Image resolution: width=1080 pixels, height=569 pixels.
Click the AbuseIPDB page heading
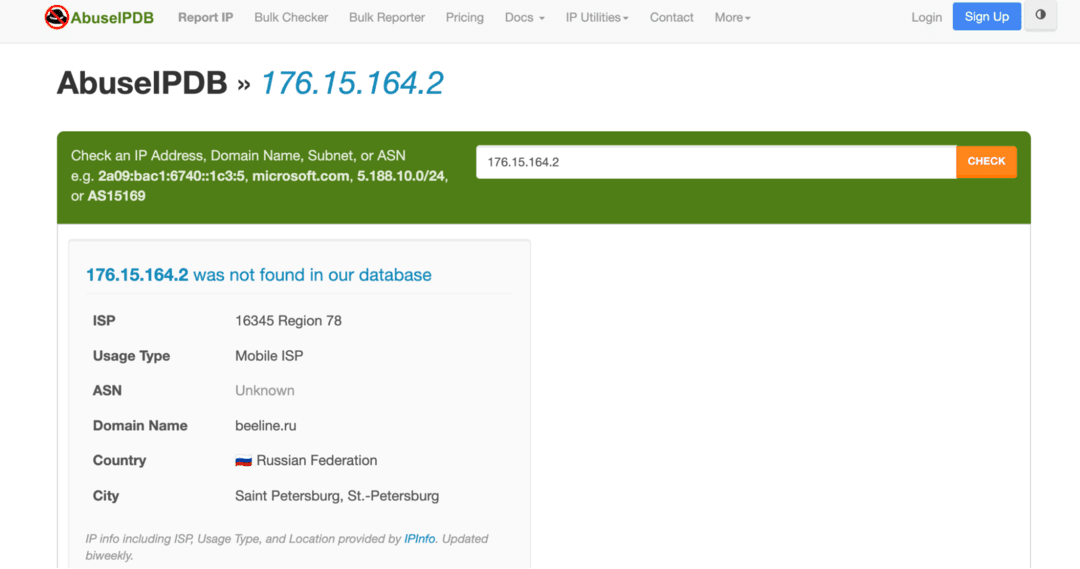point(142,83)
